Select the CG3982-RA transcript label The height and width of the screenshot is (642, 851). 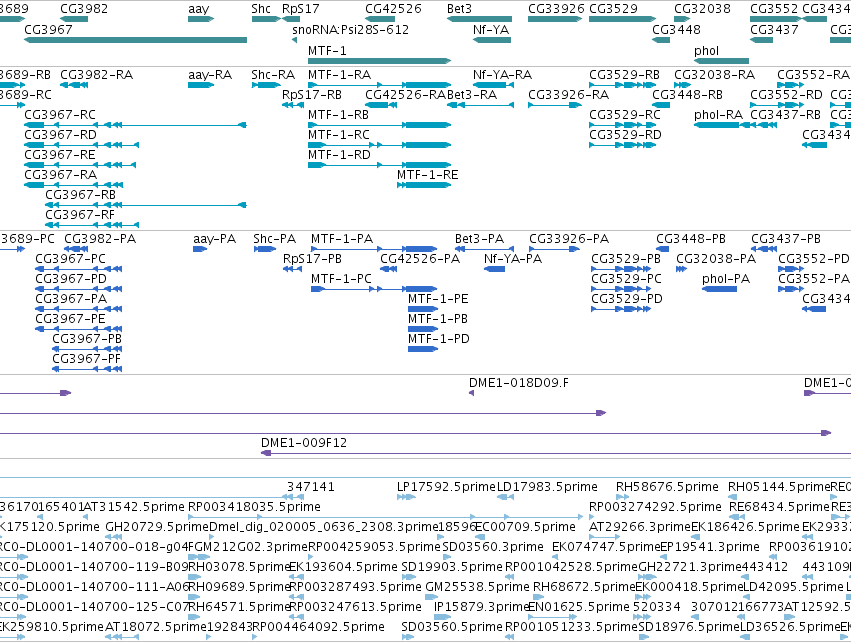97,74
